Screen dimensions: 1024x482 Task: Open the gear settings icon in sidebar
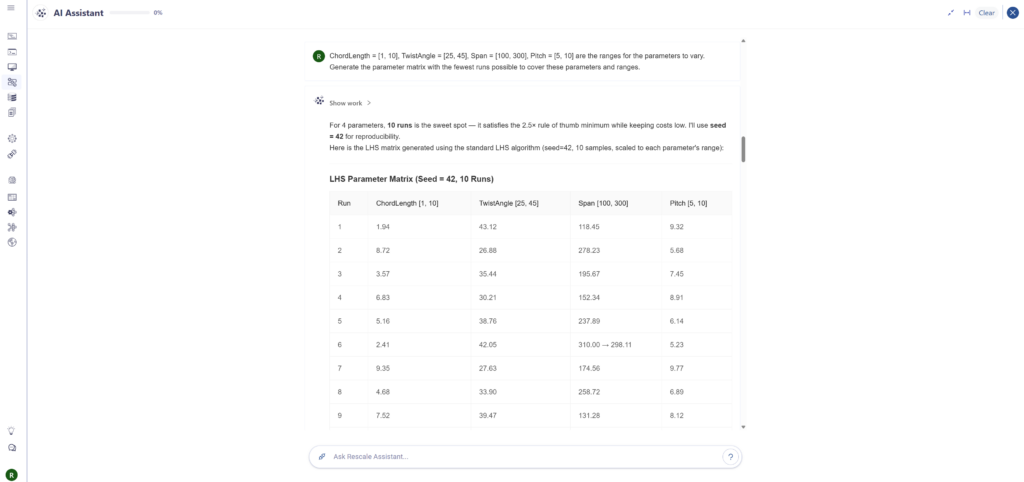(12, 138)
